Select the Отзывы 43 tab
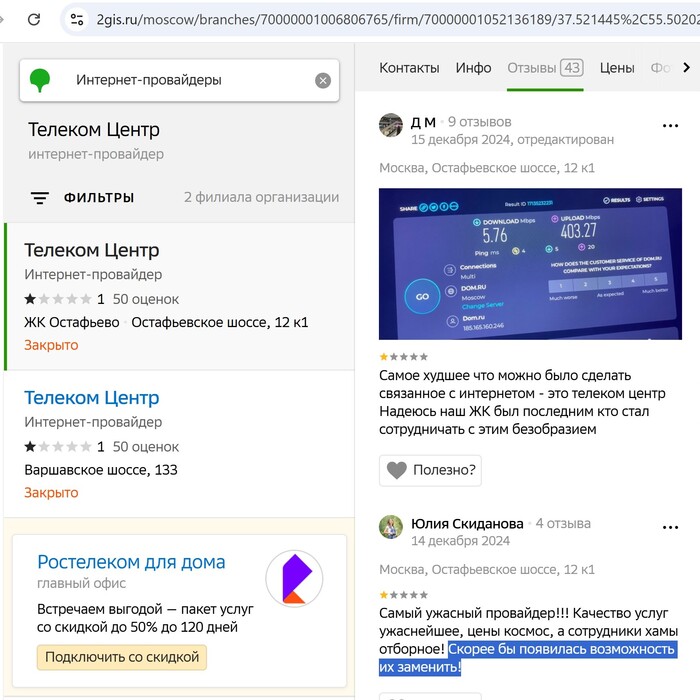 (545, 68)
